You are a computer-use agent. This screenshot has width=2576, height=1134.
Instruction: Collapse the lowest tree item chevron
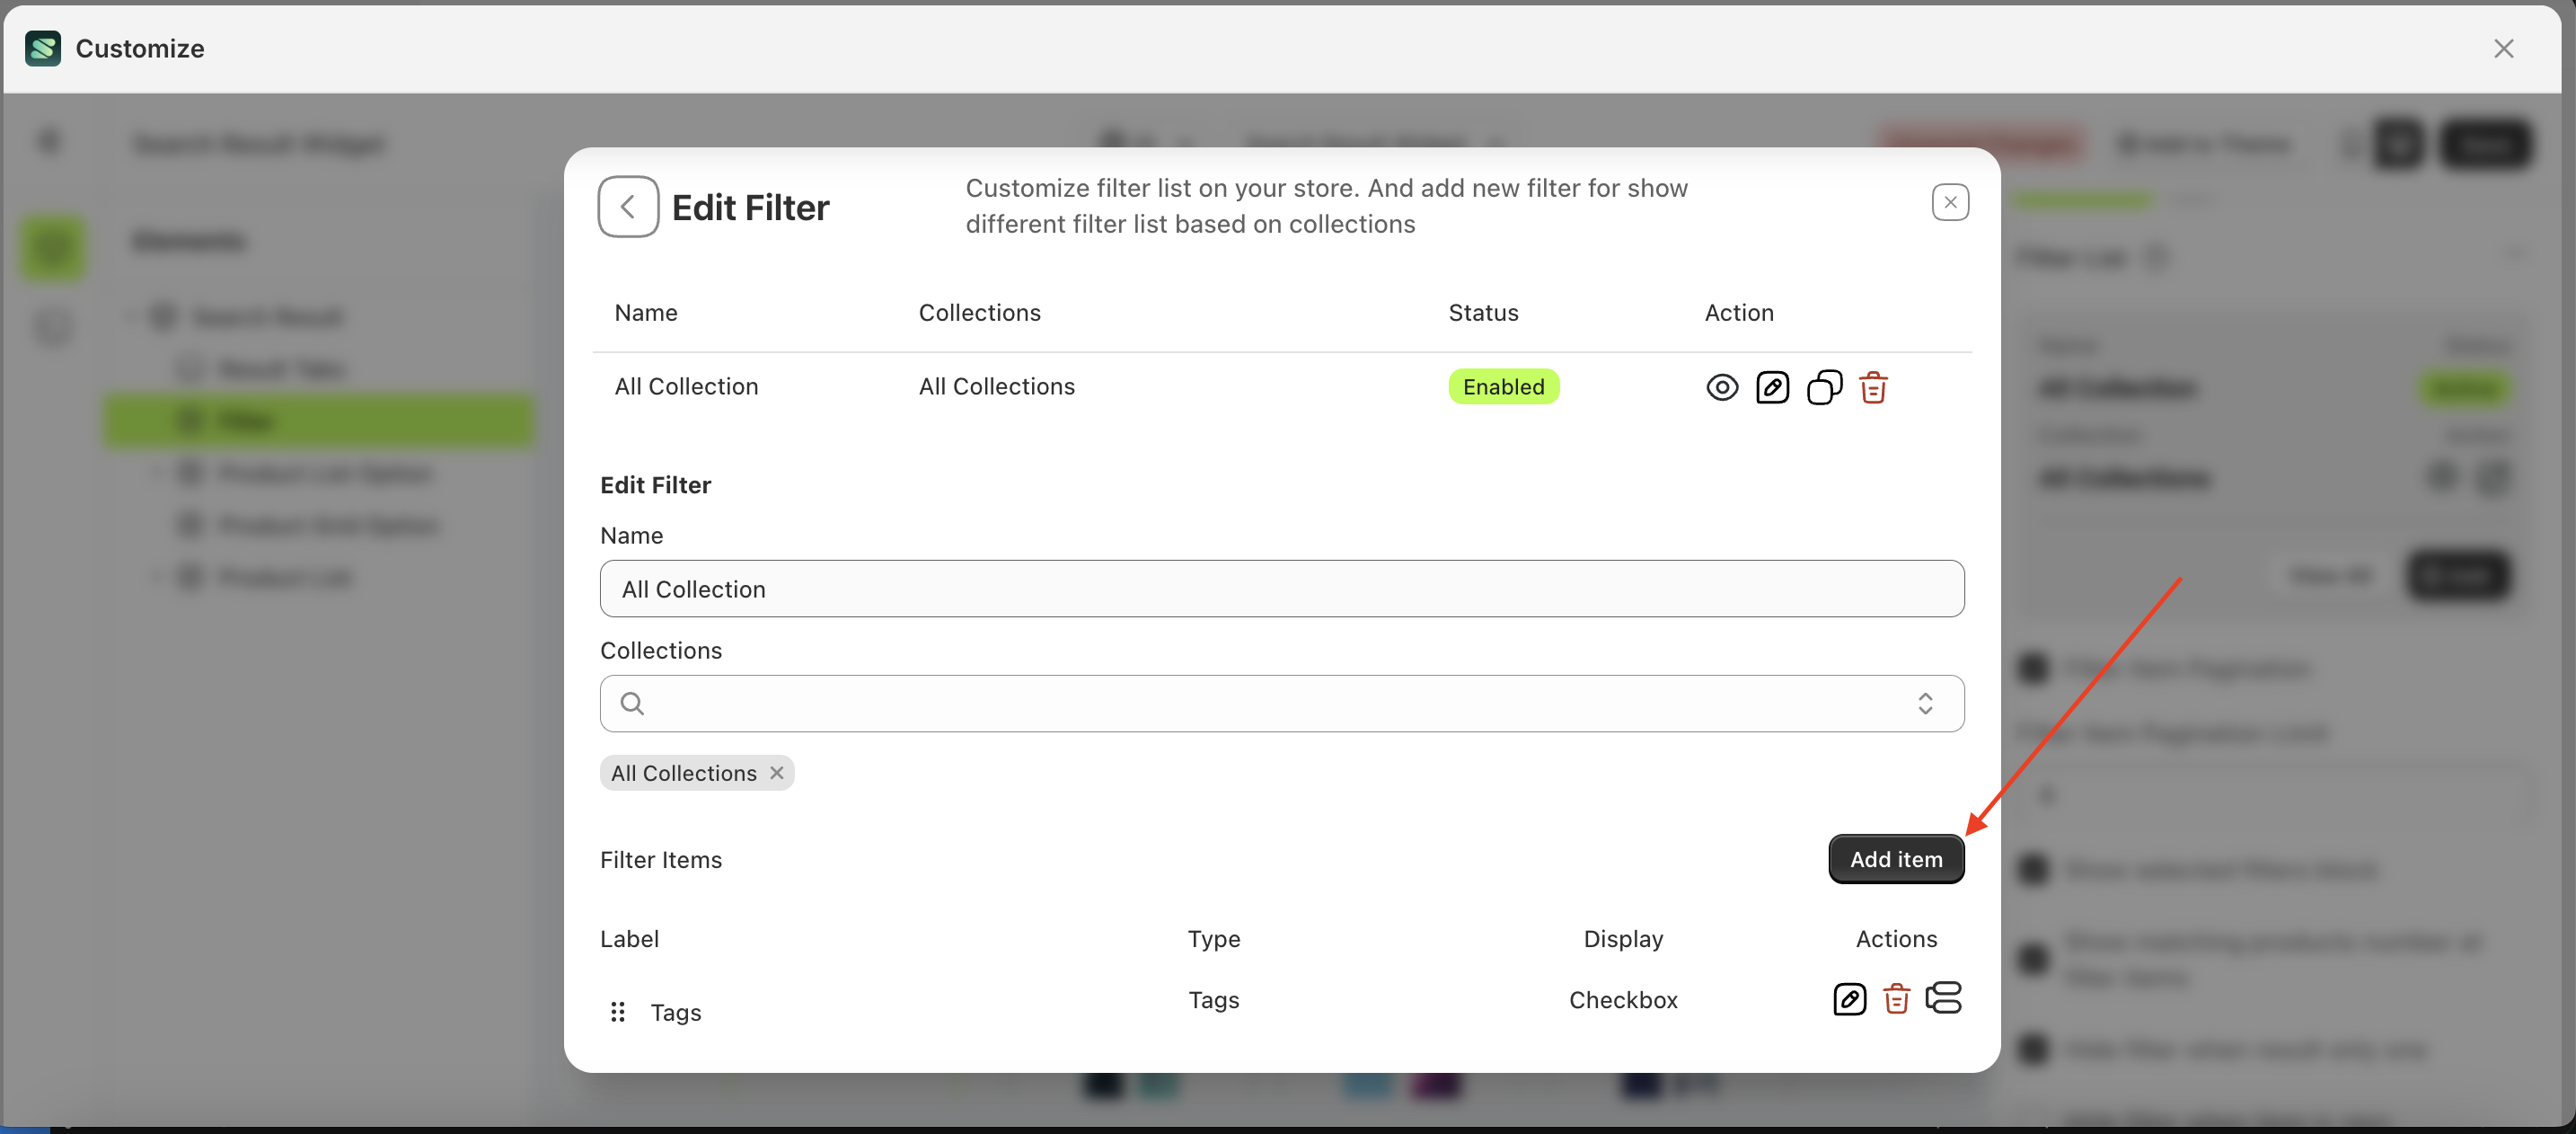tap(156, 576)
